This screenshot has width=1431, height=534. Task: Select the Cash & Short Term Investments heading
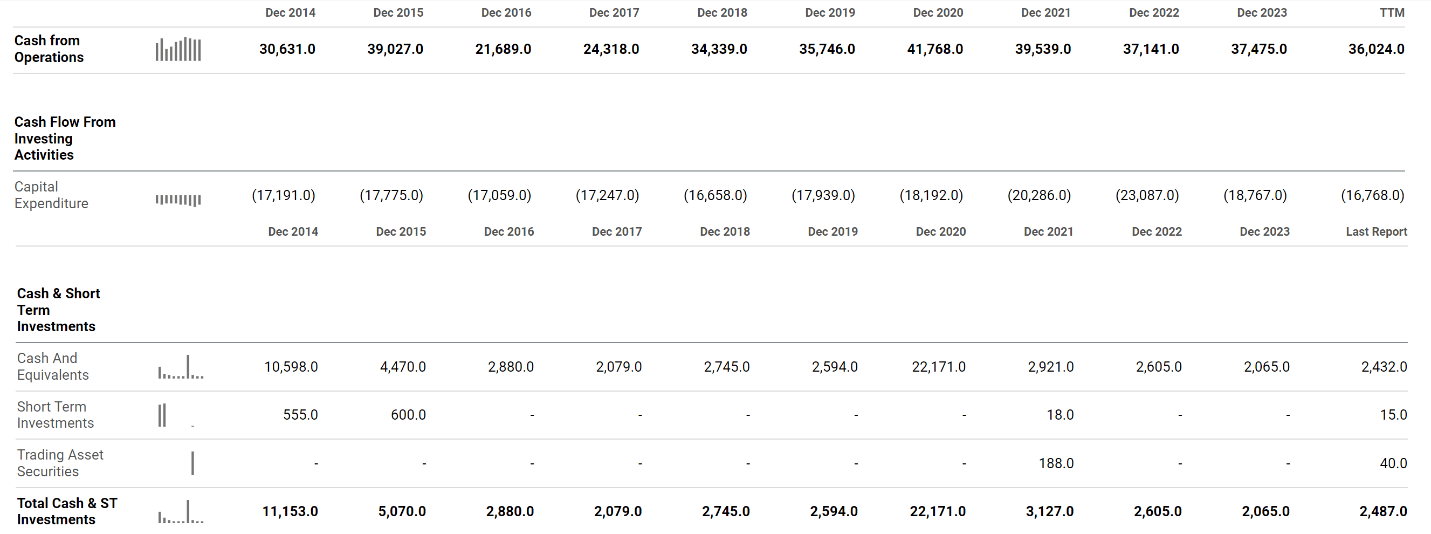tap(59, 310)
